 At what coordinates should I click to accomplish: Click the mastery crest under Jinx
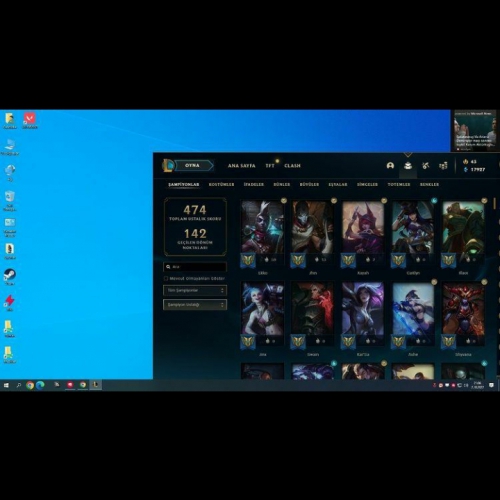click(248, 342)
